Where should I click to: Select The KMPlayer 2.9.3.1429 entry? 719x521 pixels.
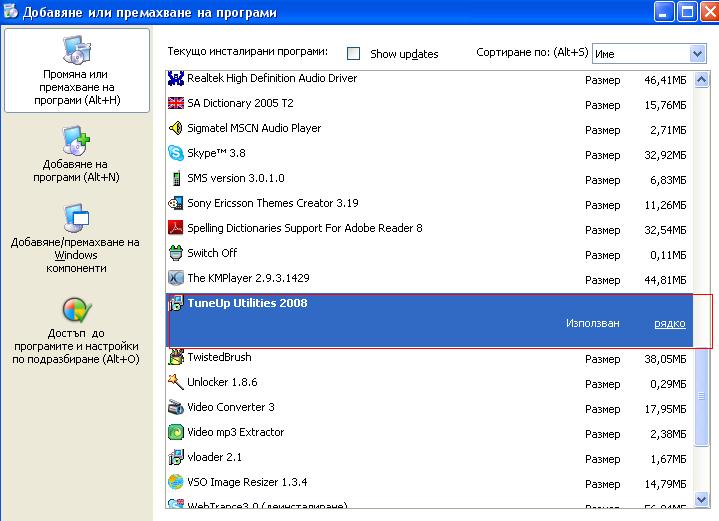pos(429,278)
